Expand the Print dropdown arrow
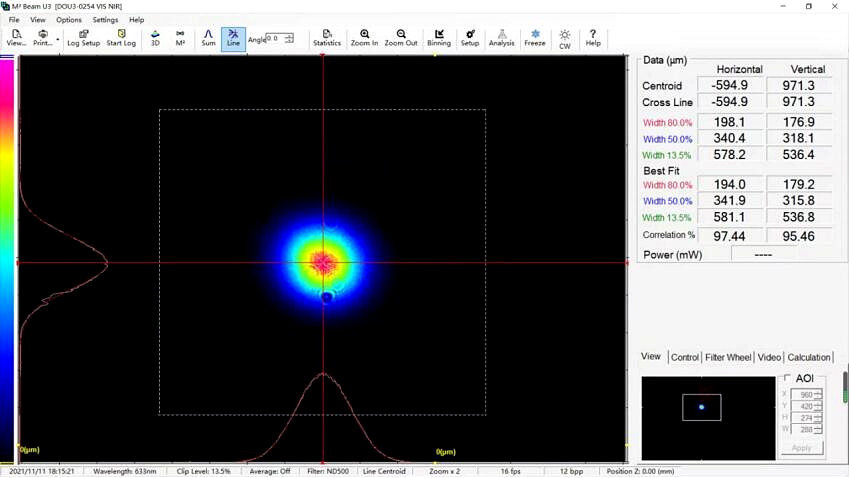This screenshot has height=478, width=849. pos(58,39)
